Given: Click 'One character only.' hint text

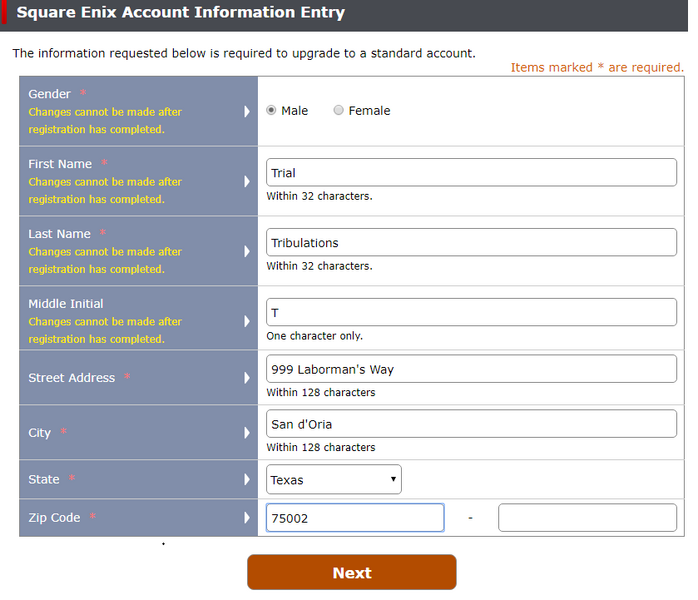Looking at the screenshot, I should 315,336.
